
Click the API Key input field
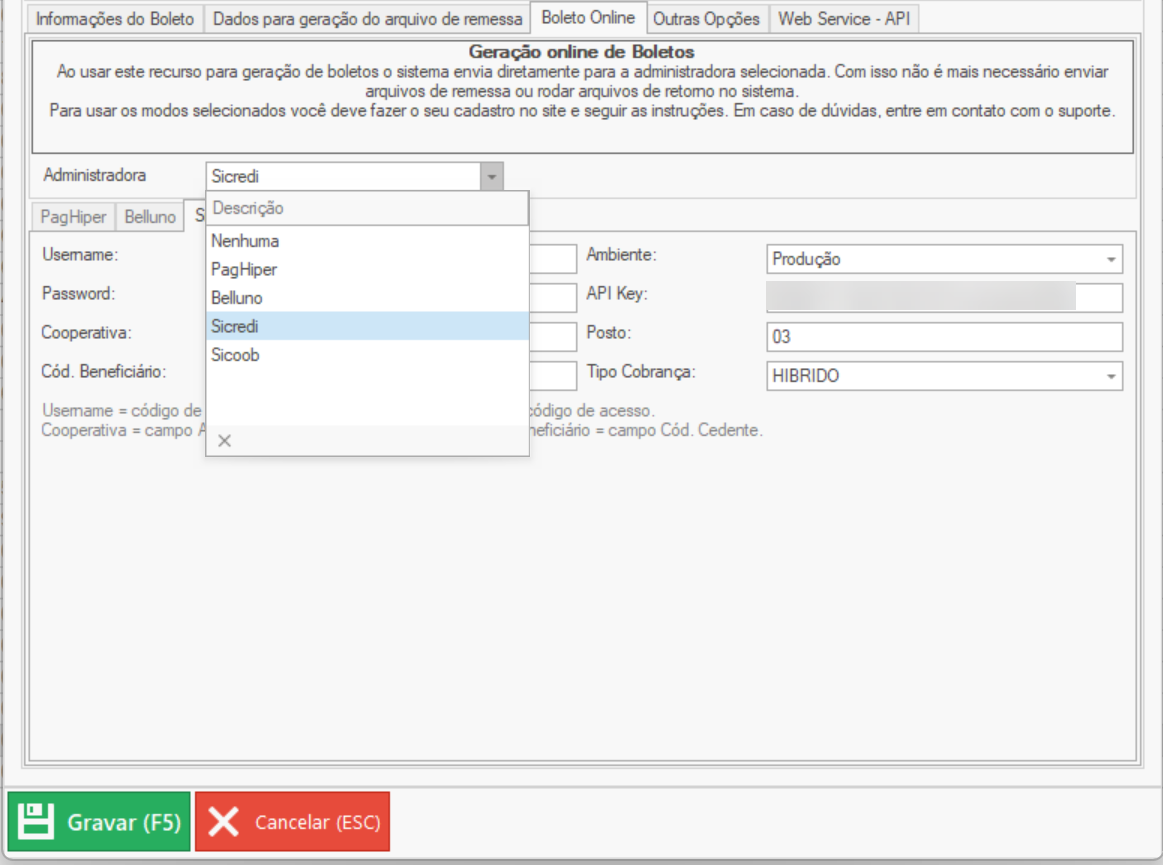click(944, 298)
